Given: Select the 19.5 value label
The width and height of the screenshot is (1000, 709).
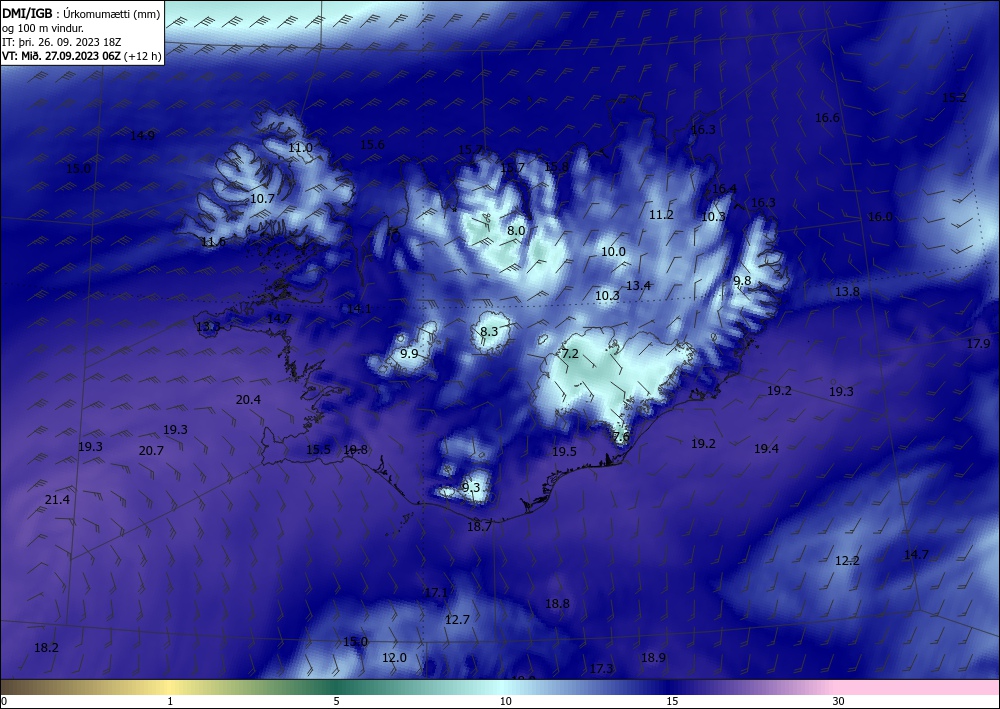Looking at the screenshot, I should click(564, 451).
